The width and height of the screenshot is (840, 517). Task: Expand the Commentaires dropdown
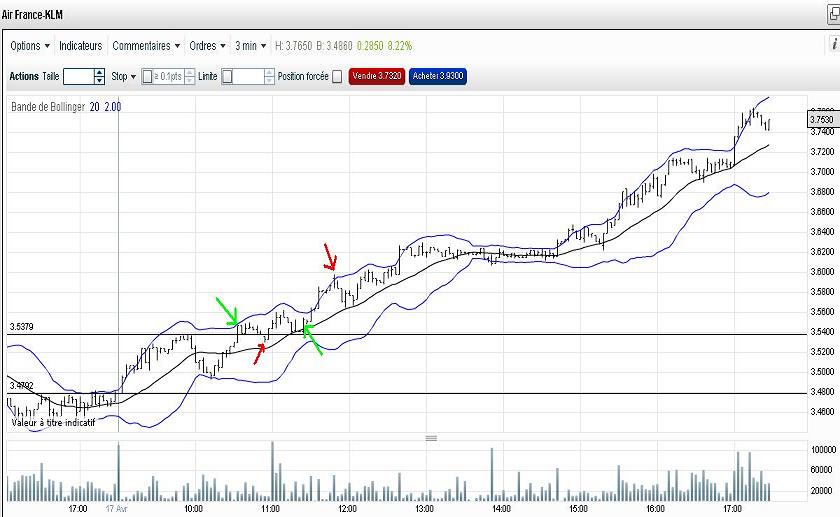click(146, 46)
